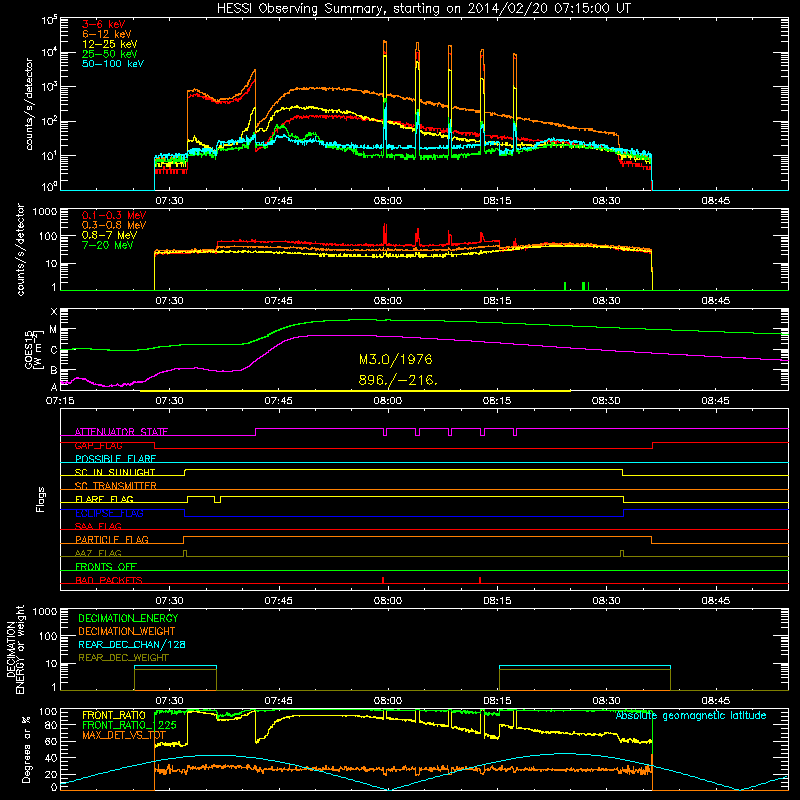This screenshot has width=800, height=800.
Task: Click the FRONT_RATIO_1225 legend label
Action: pyautogui.click(x=130, y=725)
